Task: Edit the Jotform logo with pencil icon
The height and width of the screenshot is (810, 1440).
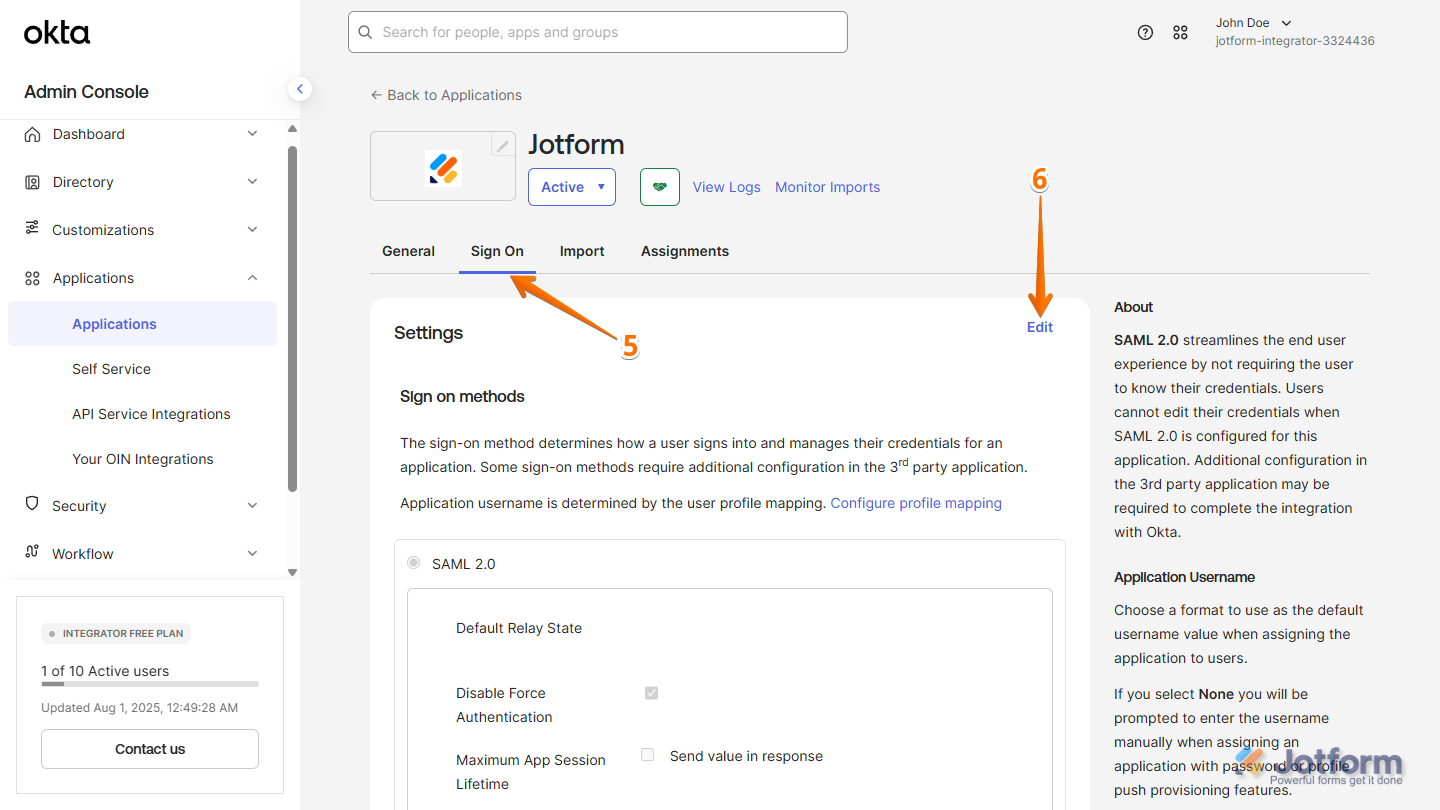Action: click(503, 145)
